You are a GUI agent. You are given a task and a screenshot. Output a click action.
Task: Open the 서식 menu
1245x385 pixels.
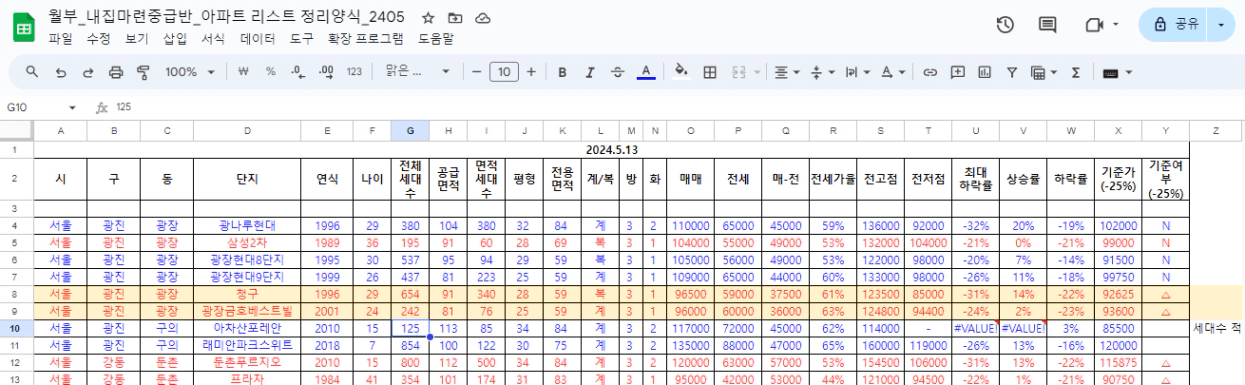[x=213, y=39]
